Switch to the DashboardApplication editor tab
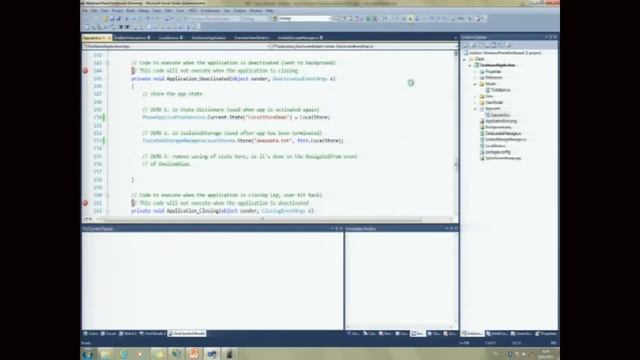Screen dimensions: 640x360 tap(209, 38)
